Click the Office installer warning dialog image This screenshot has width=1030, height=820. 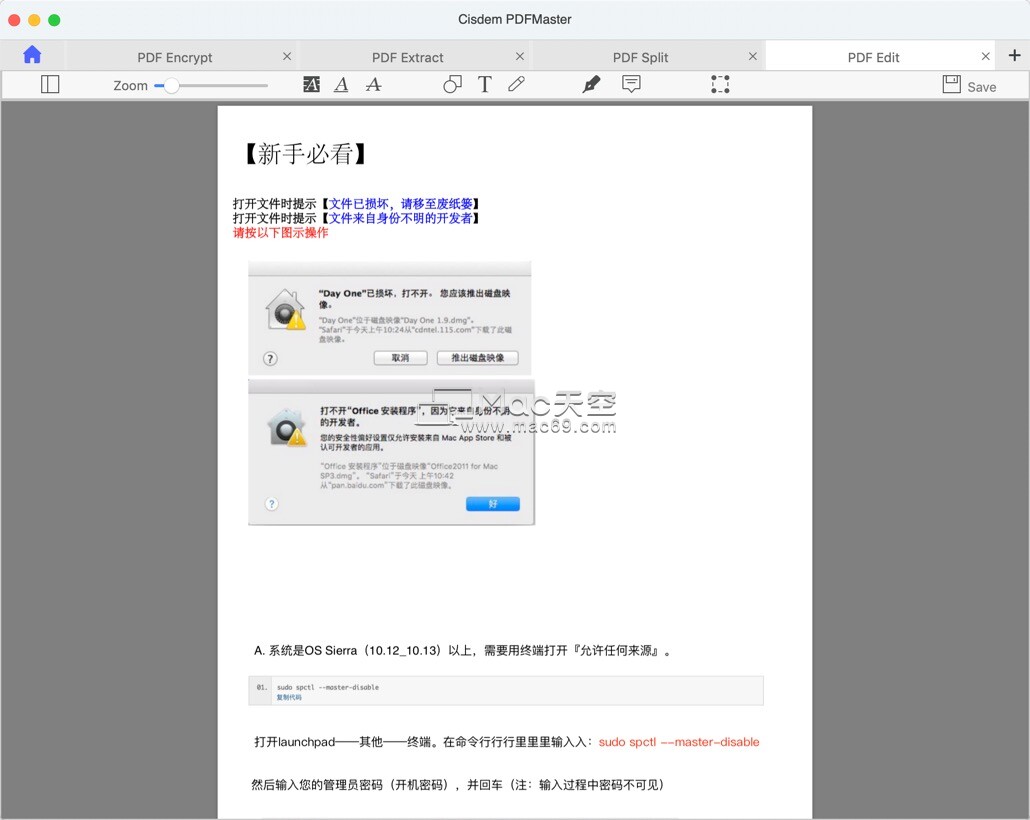click(x=392, y=453)
